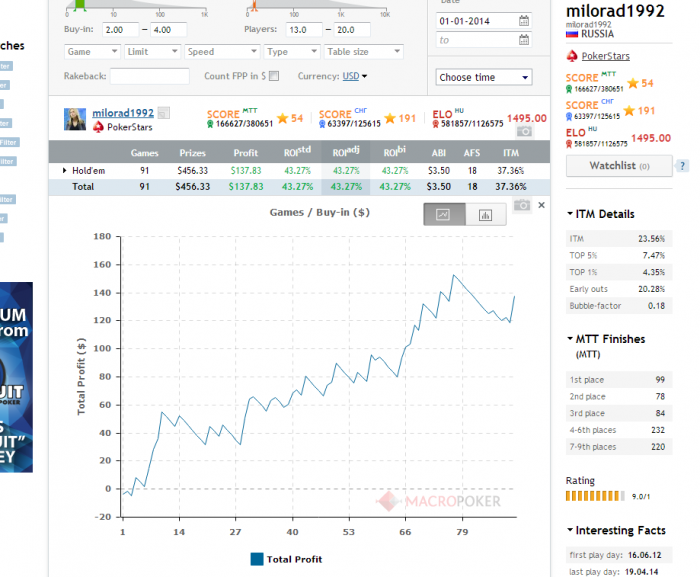700x577 pixels.
Task: Select the ROI std column header
Action: [297, 152]
